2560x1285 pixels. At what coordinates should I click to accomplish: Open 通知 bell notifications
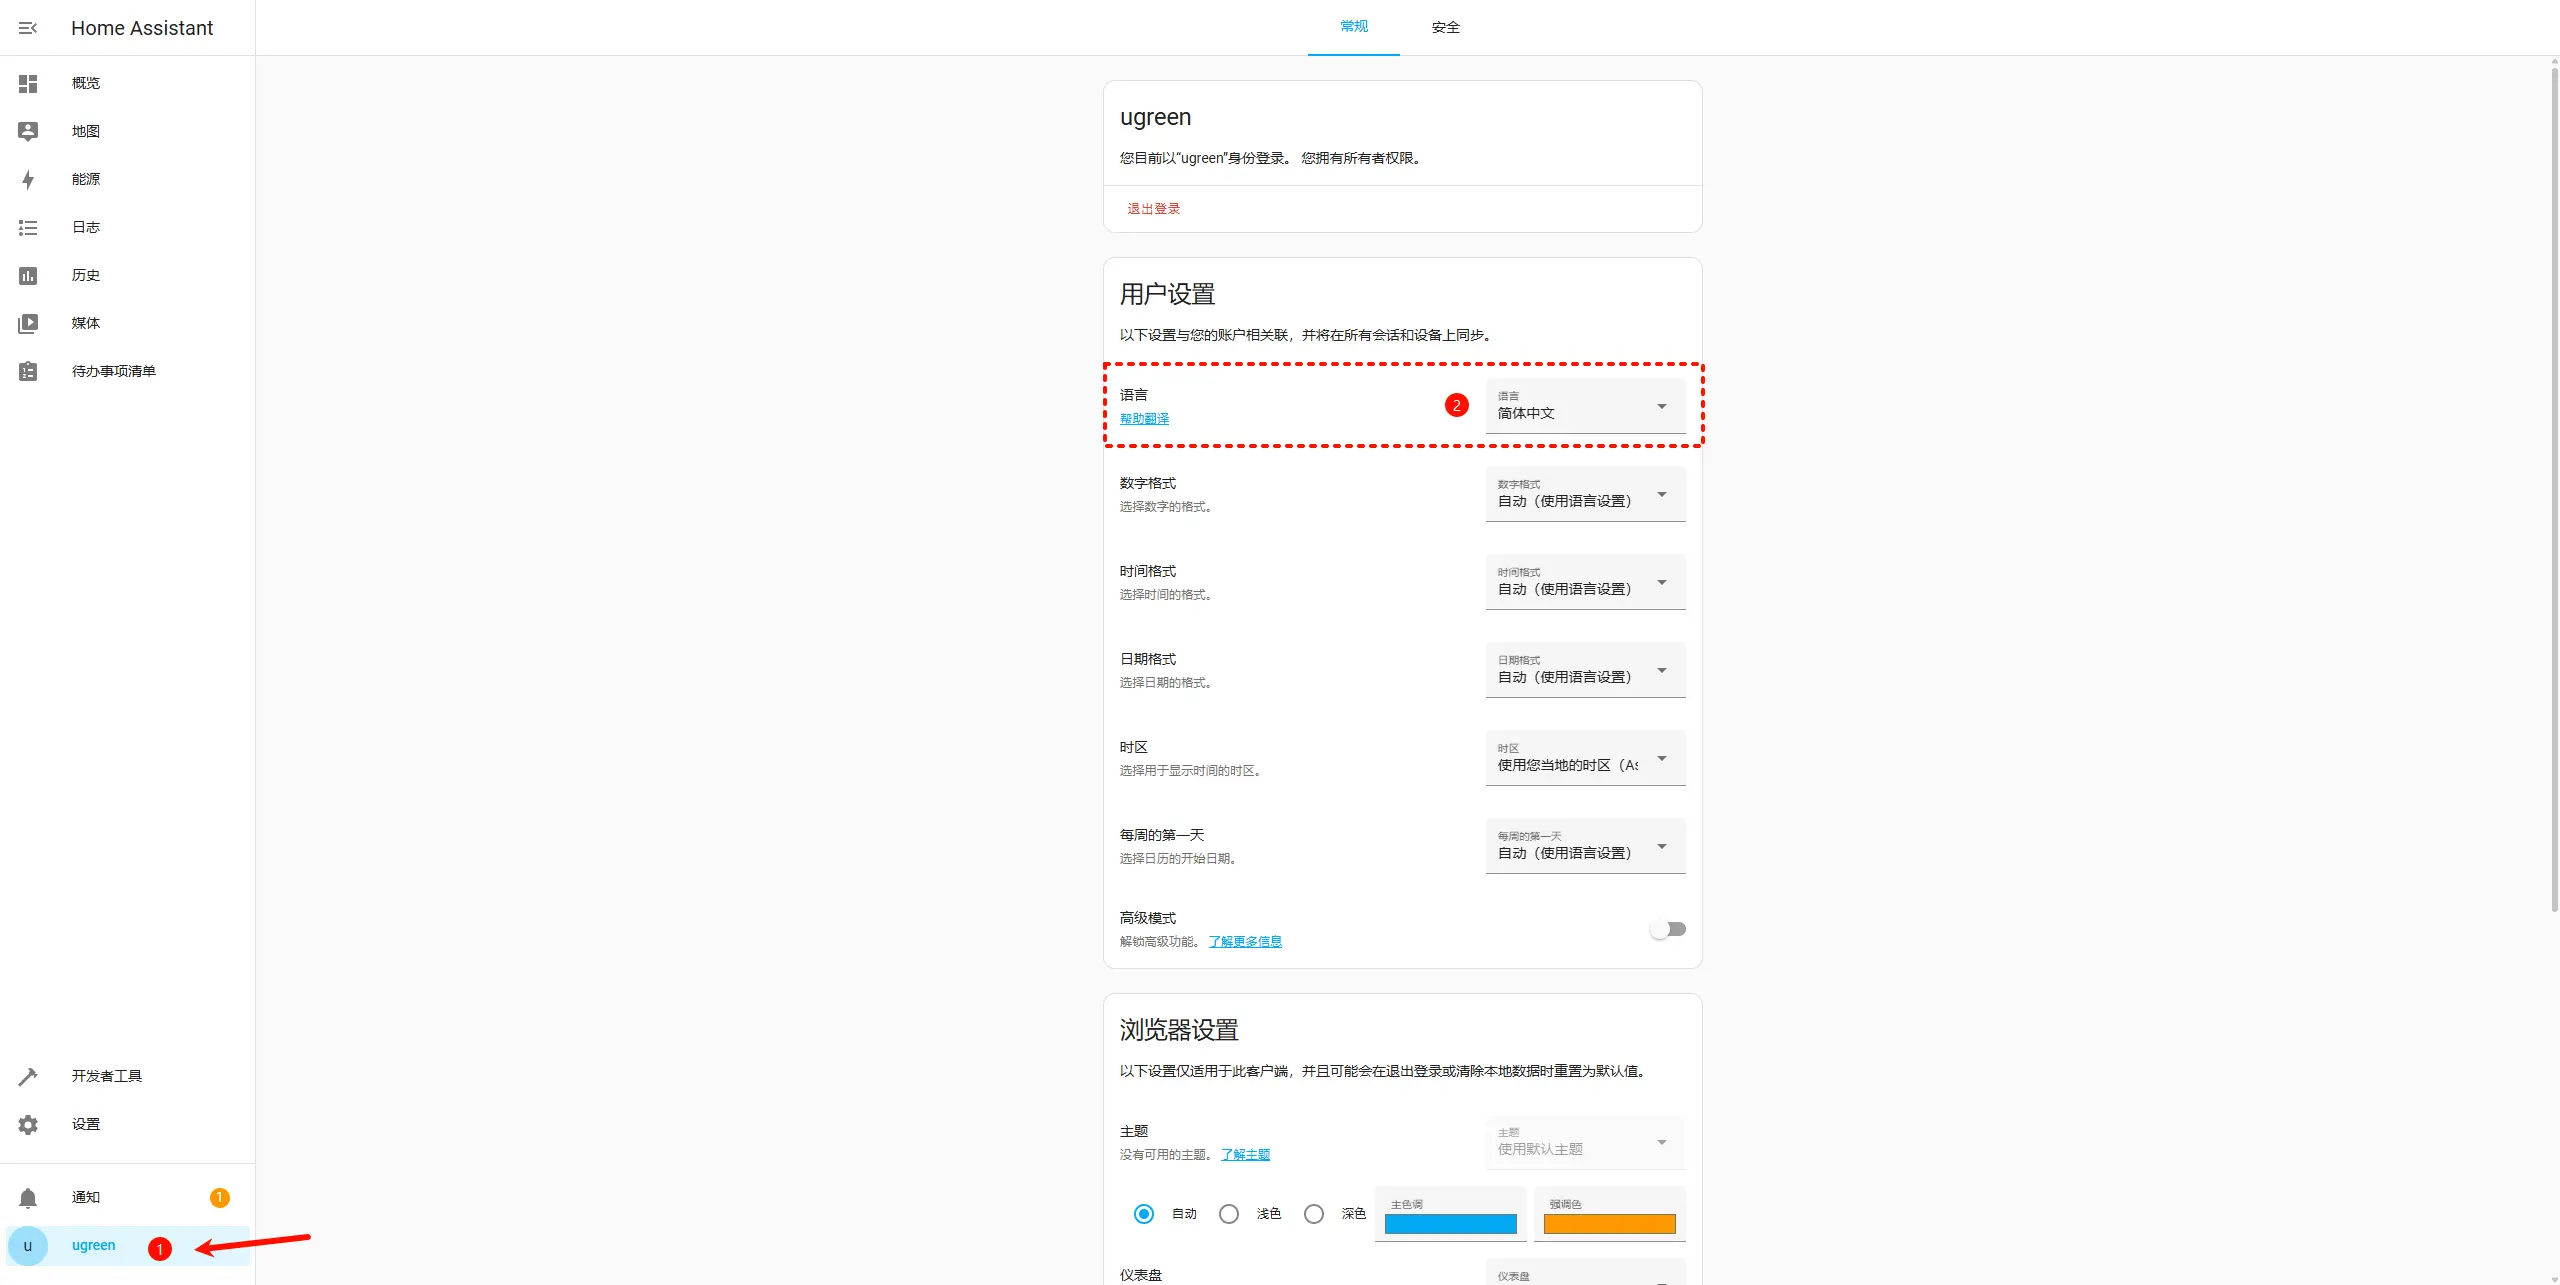click(x=28, y=1198)
